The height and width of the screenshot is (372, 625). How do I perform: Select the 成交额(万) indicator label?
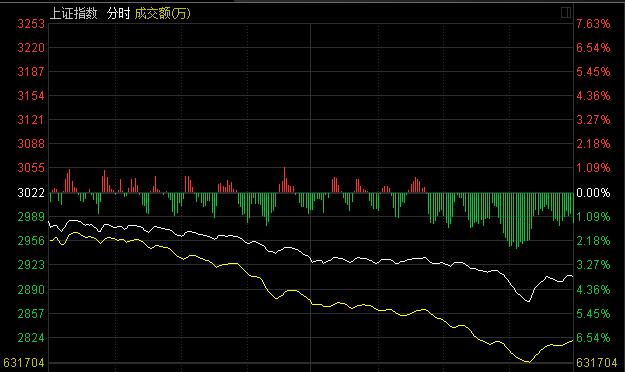point(163,14)
